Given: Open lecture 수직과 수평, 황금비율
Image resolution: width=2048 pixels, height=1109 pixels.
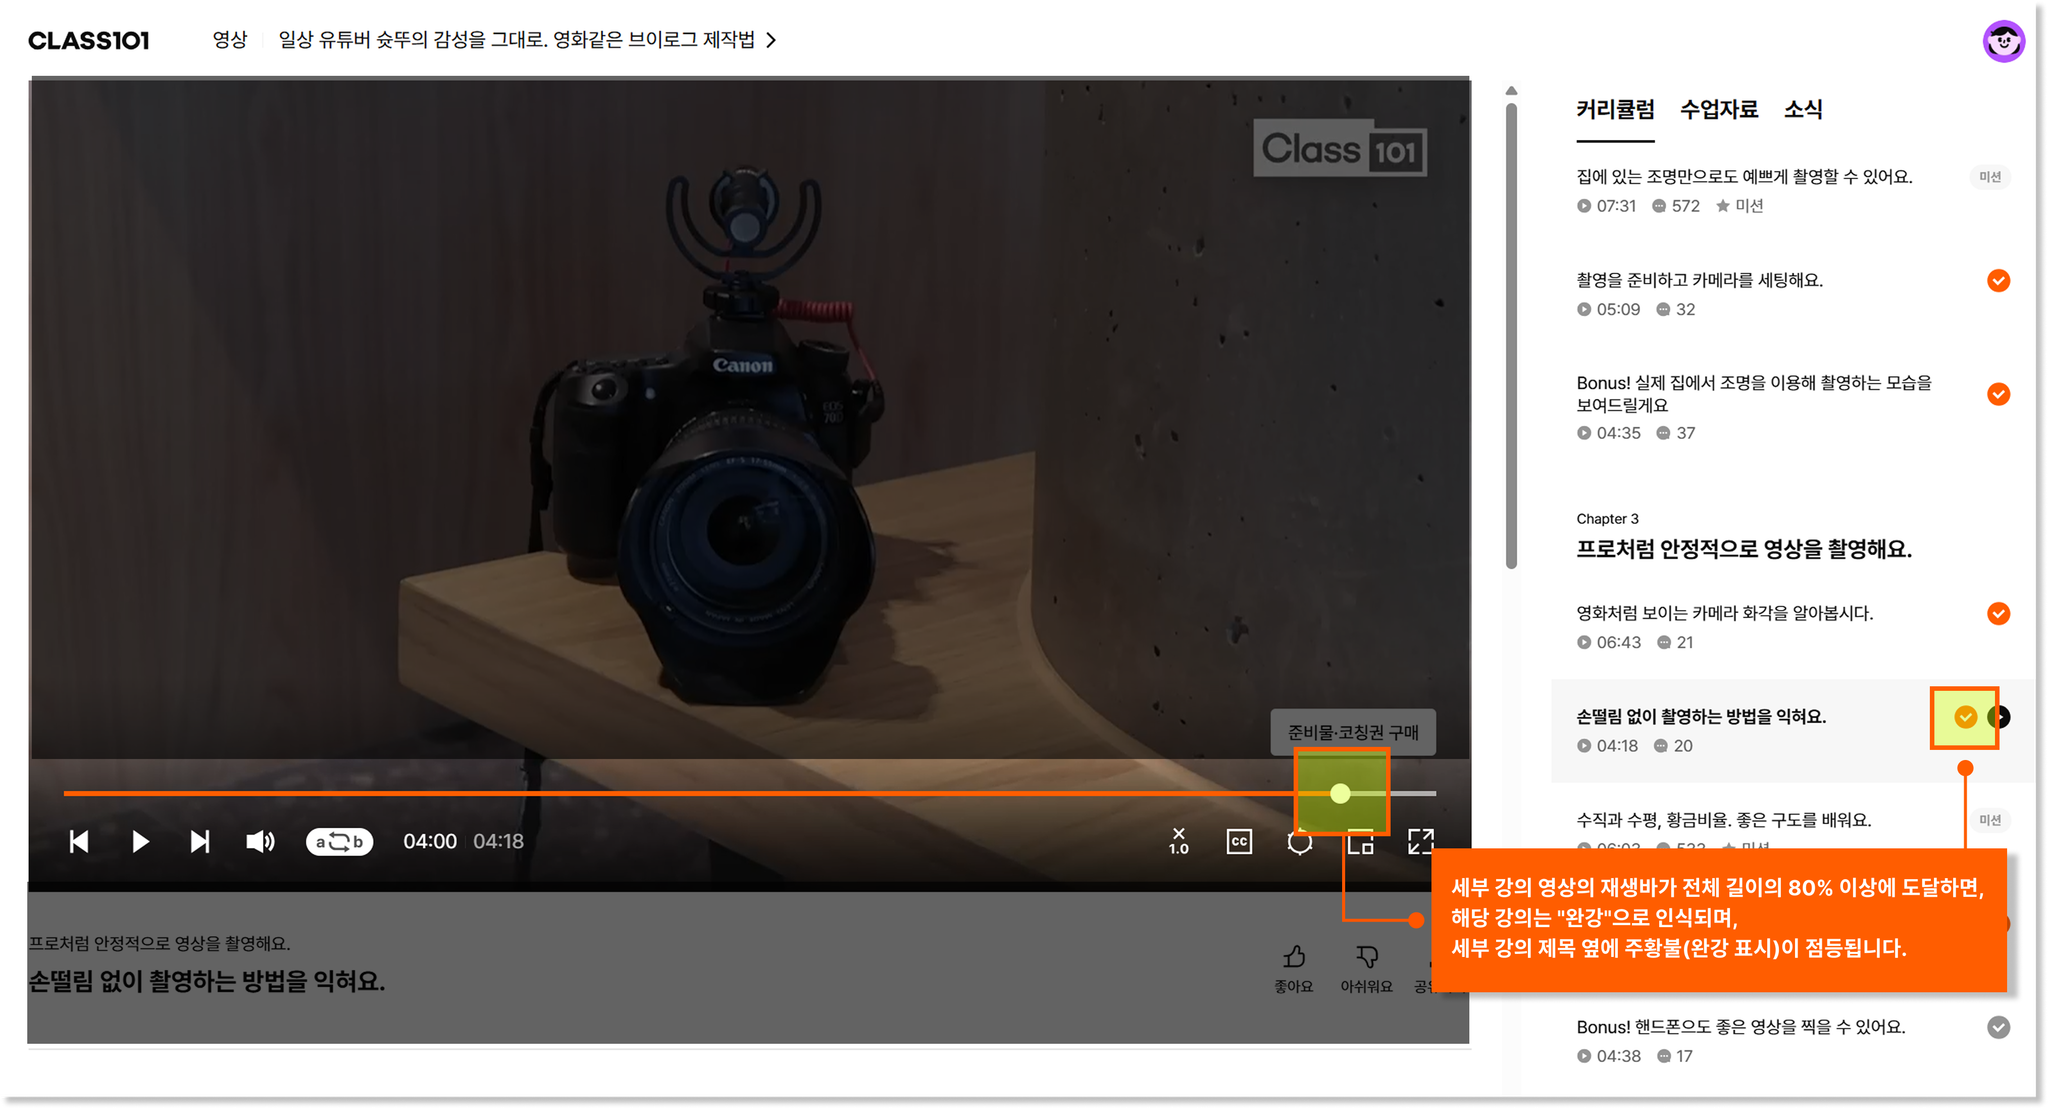Looking at the screenshot, I should coord(1723,820).
